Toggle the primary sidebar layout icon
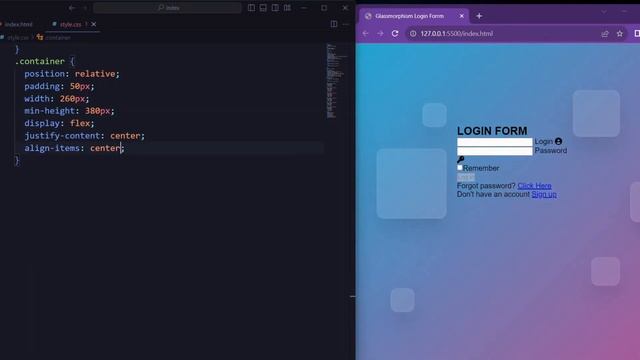This screenshot has width=640, height=360. click(x=251, y=8)
